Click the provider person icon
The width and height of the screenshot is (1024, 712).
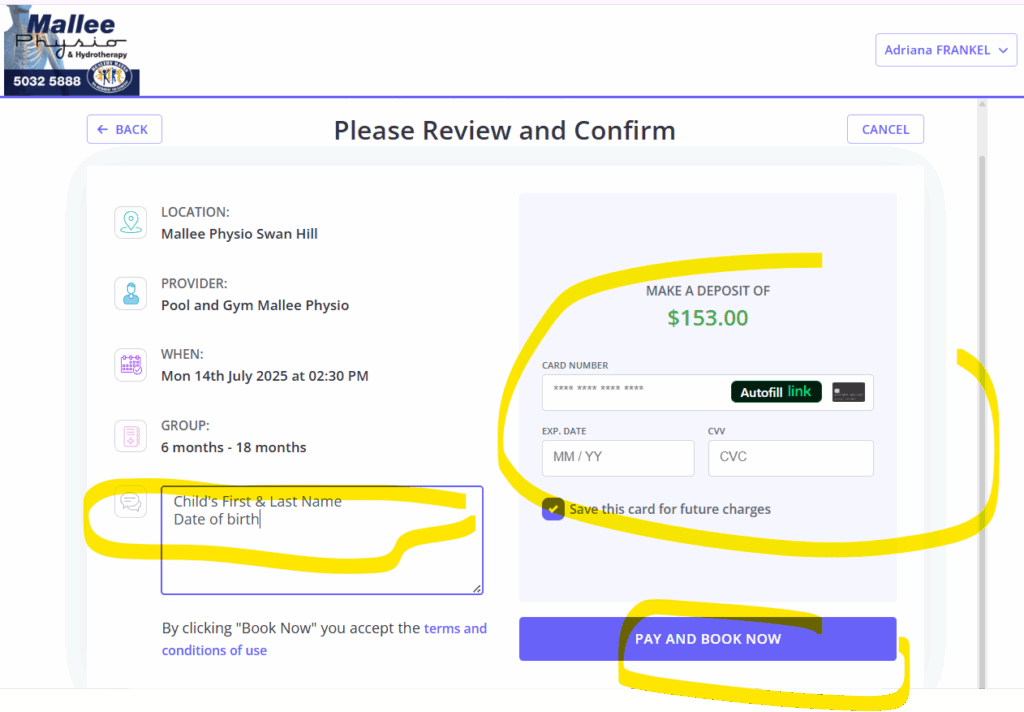click(131, 293)
